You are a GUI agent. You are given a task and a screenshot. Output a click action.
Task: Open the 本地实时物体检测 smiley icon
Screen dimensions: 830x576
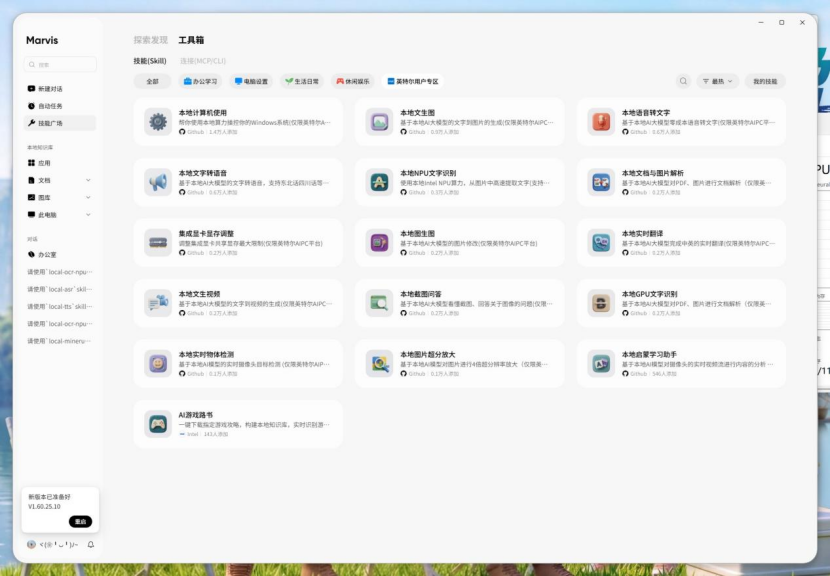pyautogui.click(x=158, y=364)
